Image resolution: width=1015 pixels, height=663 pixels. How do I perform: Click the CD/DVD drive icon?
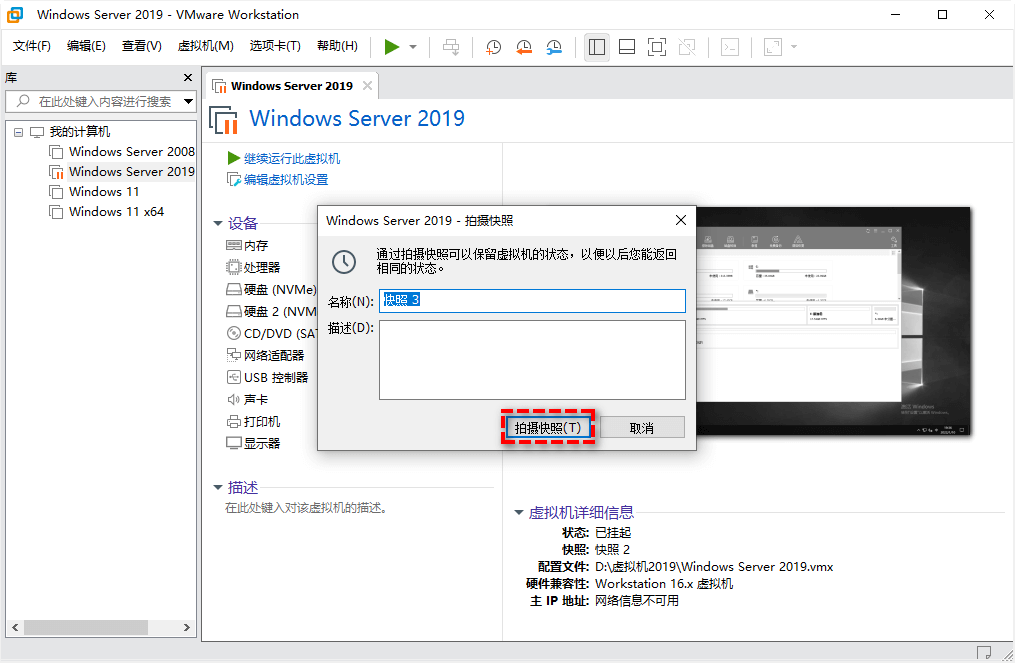(234, 333)
